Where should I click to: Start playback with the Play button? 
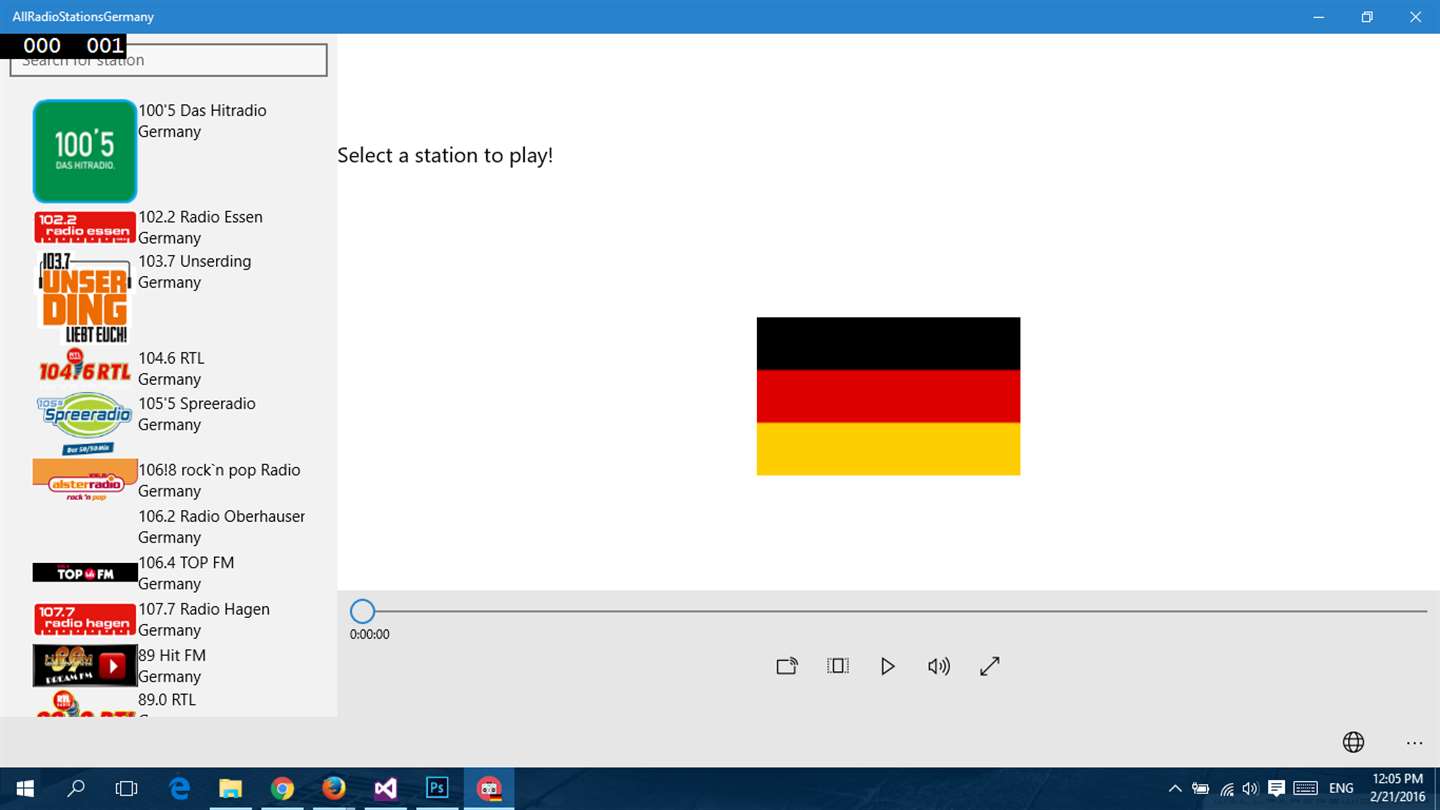point(888,666)
